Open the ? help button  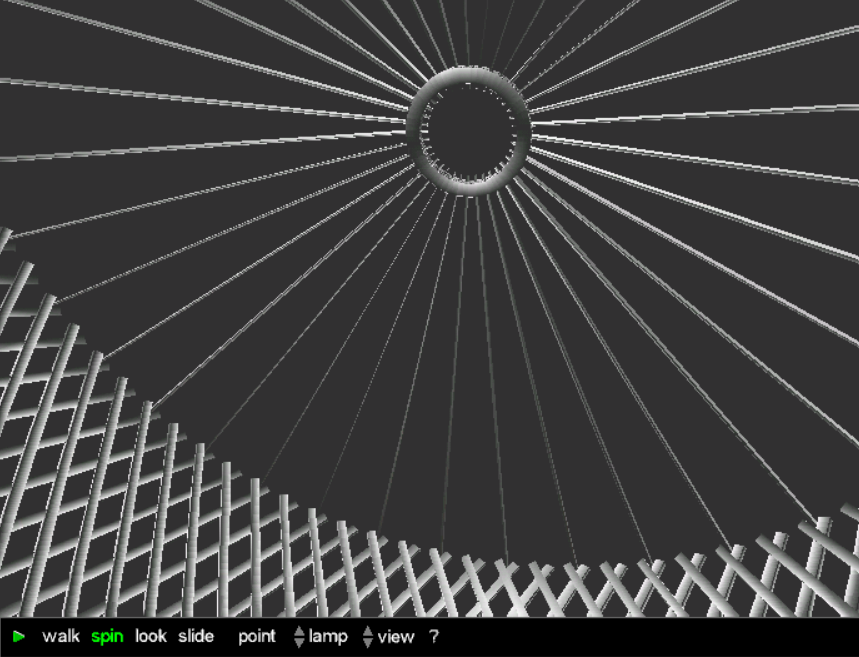pos(434,637)
